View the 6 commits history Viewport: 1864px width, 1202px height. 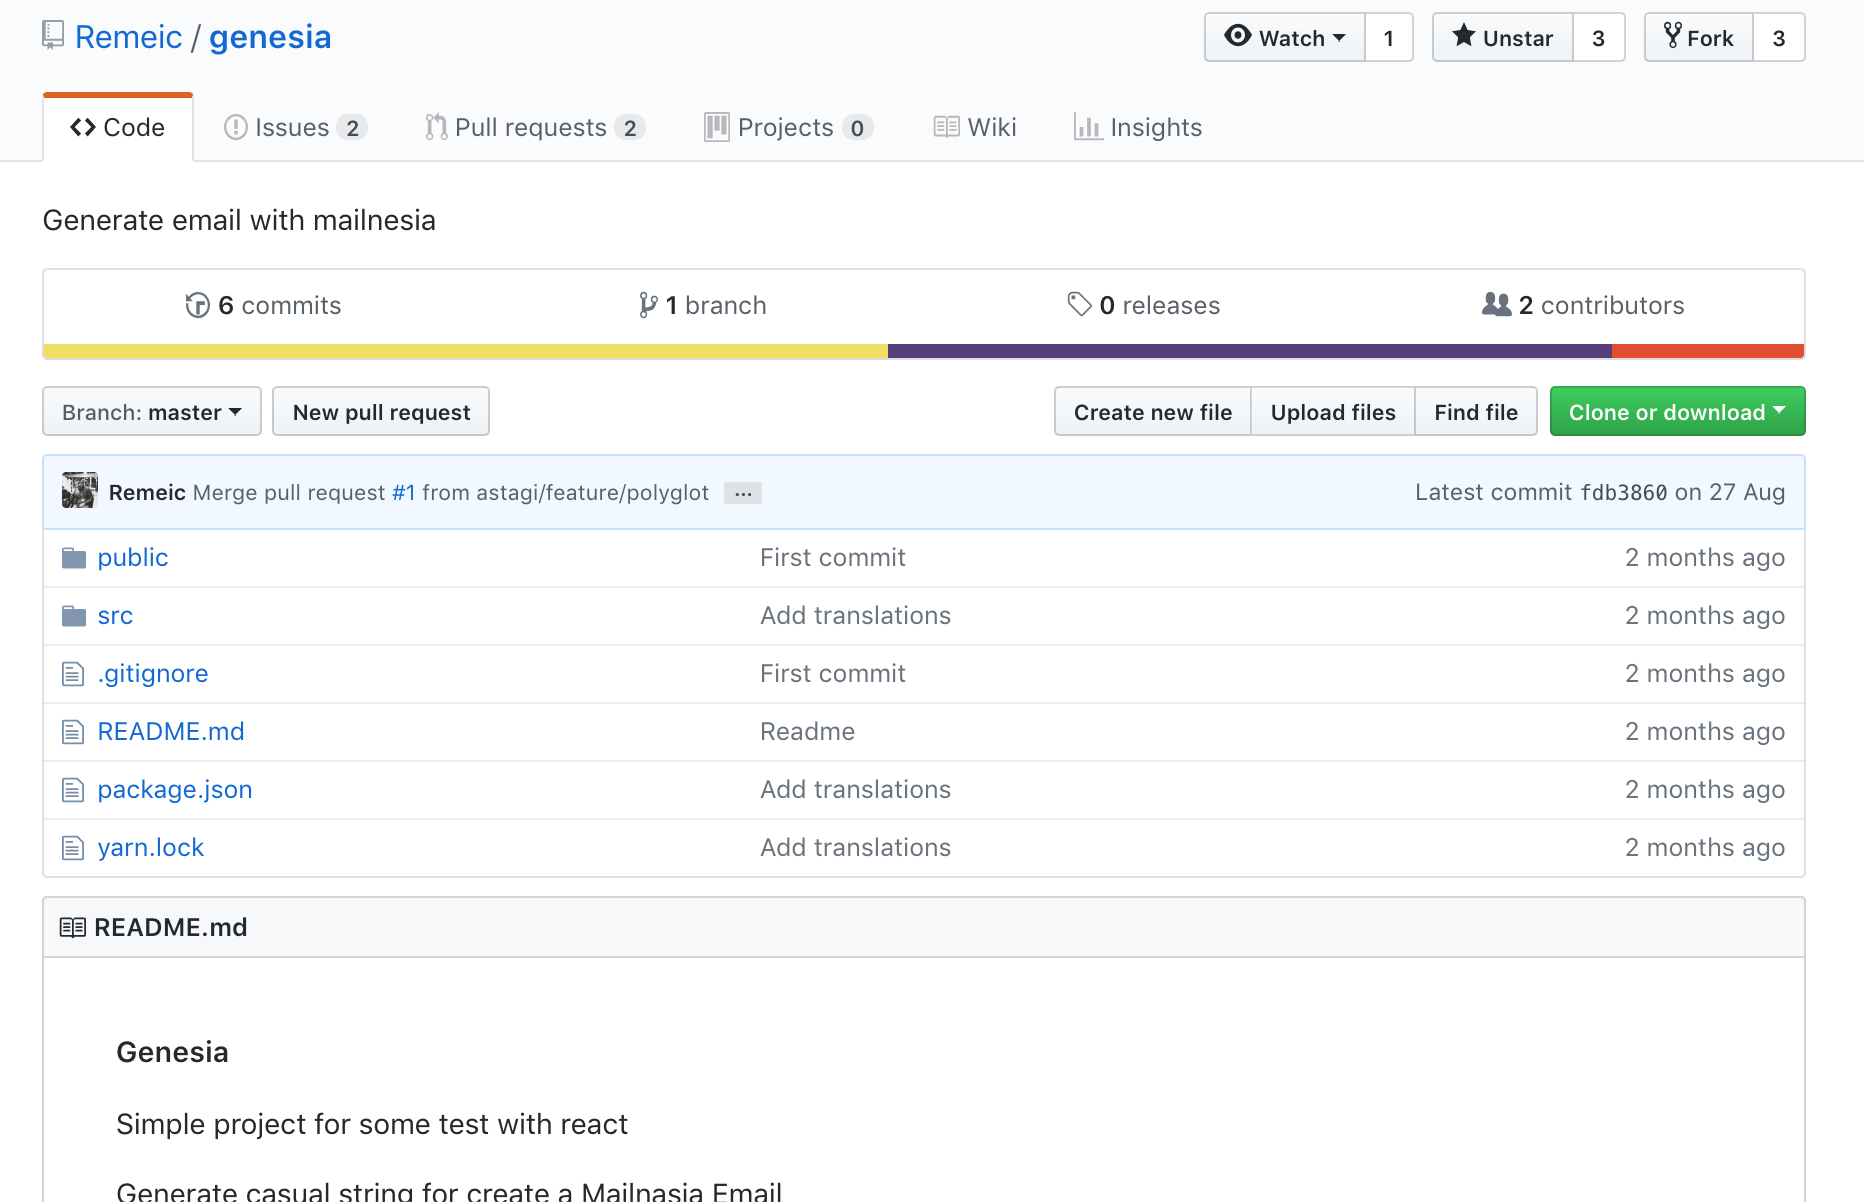click(264, 305)
